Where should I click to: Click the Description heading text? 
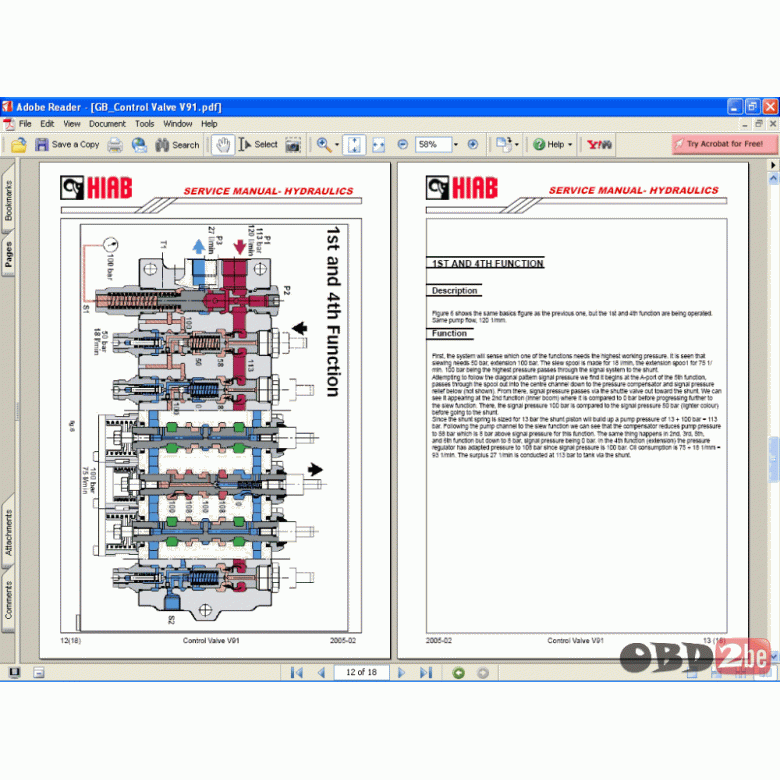[454, 291]
